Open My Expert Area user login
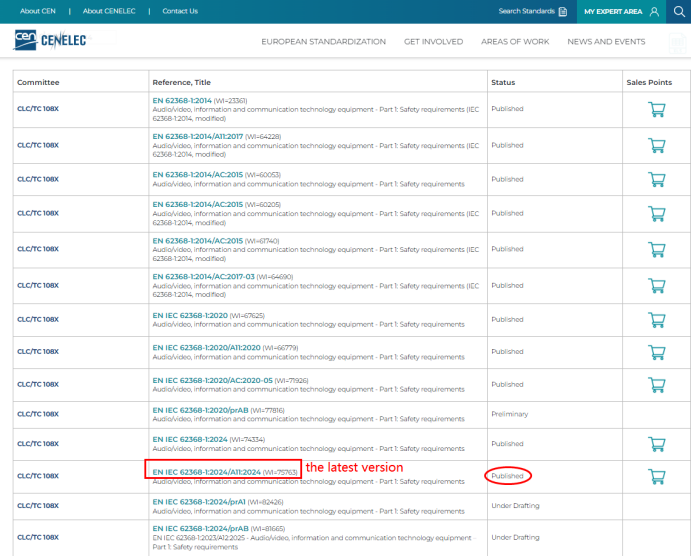 tap(621, 11)
